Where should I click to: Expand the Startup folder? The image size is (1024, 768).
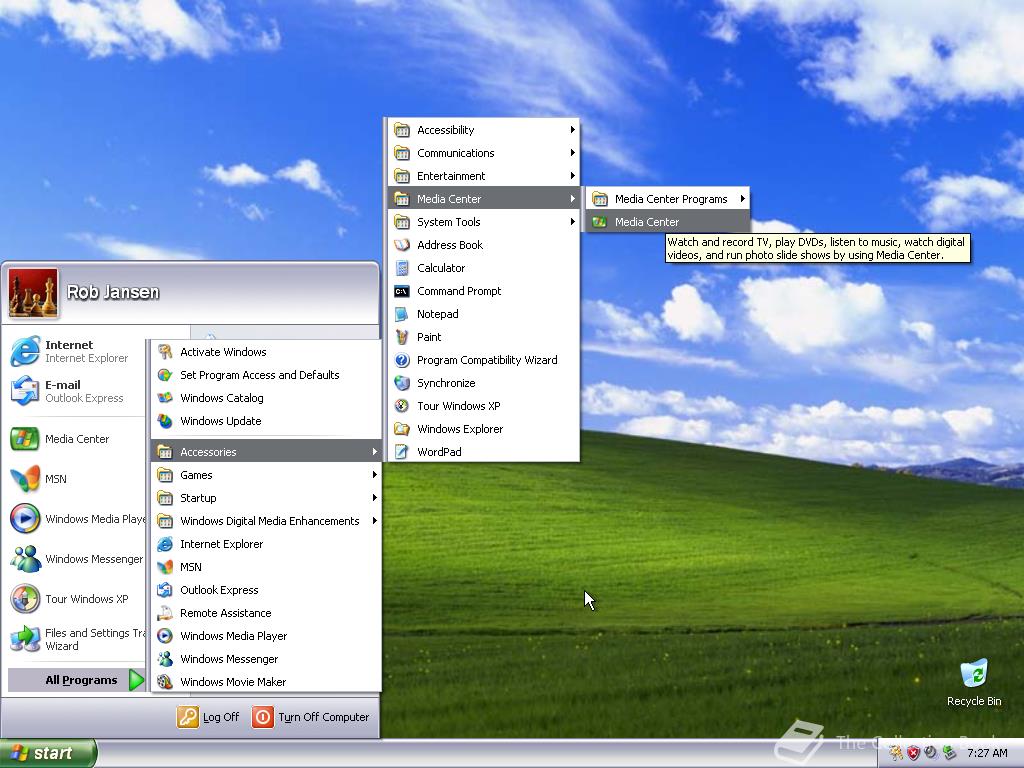(x=266, y=498)
